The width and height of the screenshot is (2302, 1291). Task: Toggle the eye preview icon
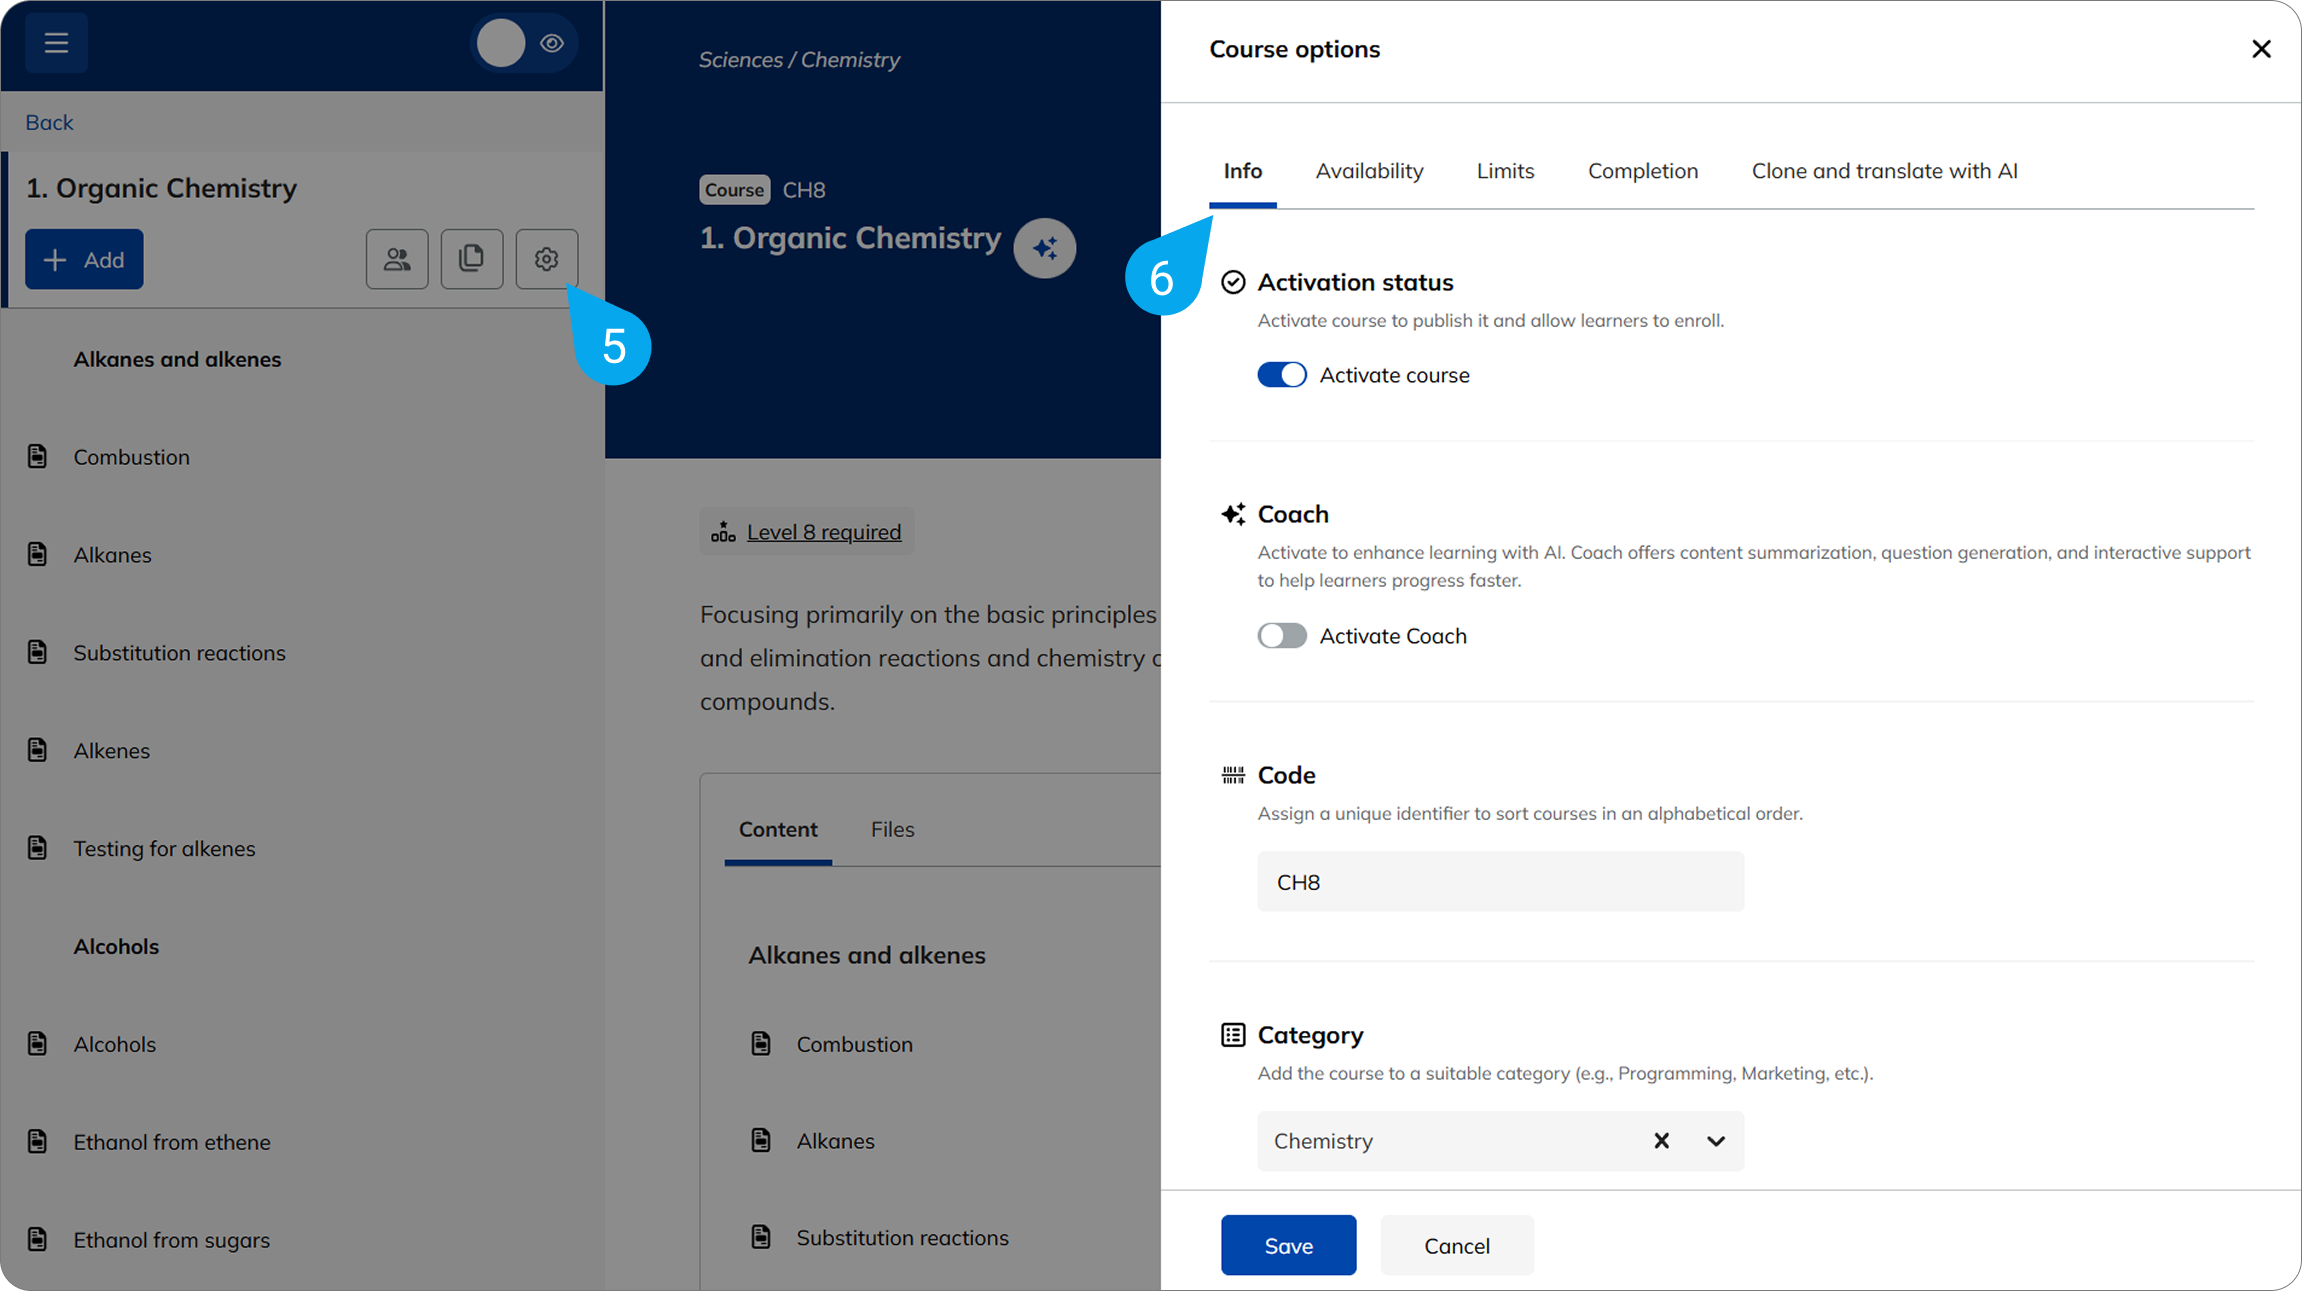(552, 43)
